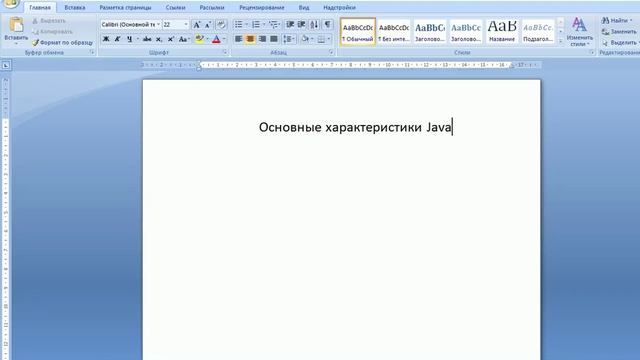Click the heading text "Основные характеристики Java"
This screenshot has width=640, height=360.
click(355, 127)
